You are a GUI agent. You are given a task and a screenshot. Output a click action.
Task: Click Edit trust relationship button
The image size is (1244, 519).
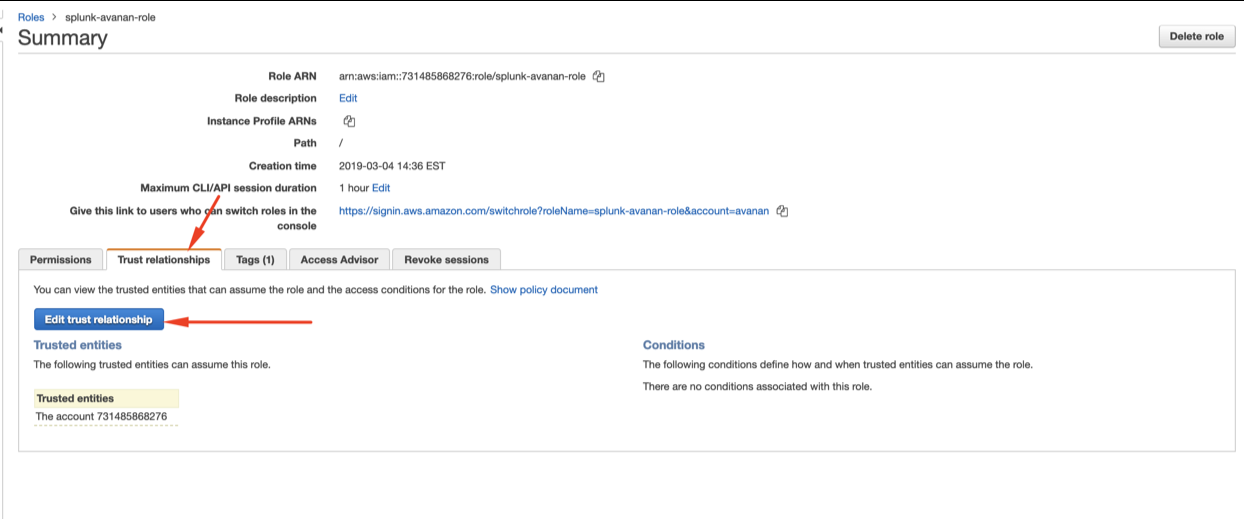tap(98, 319)
